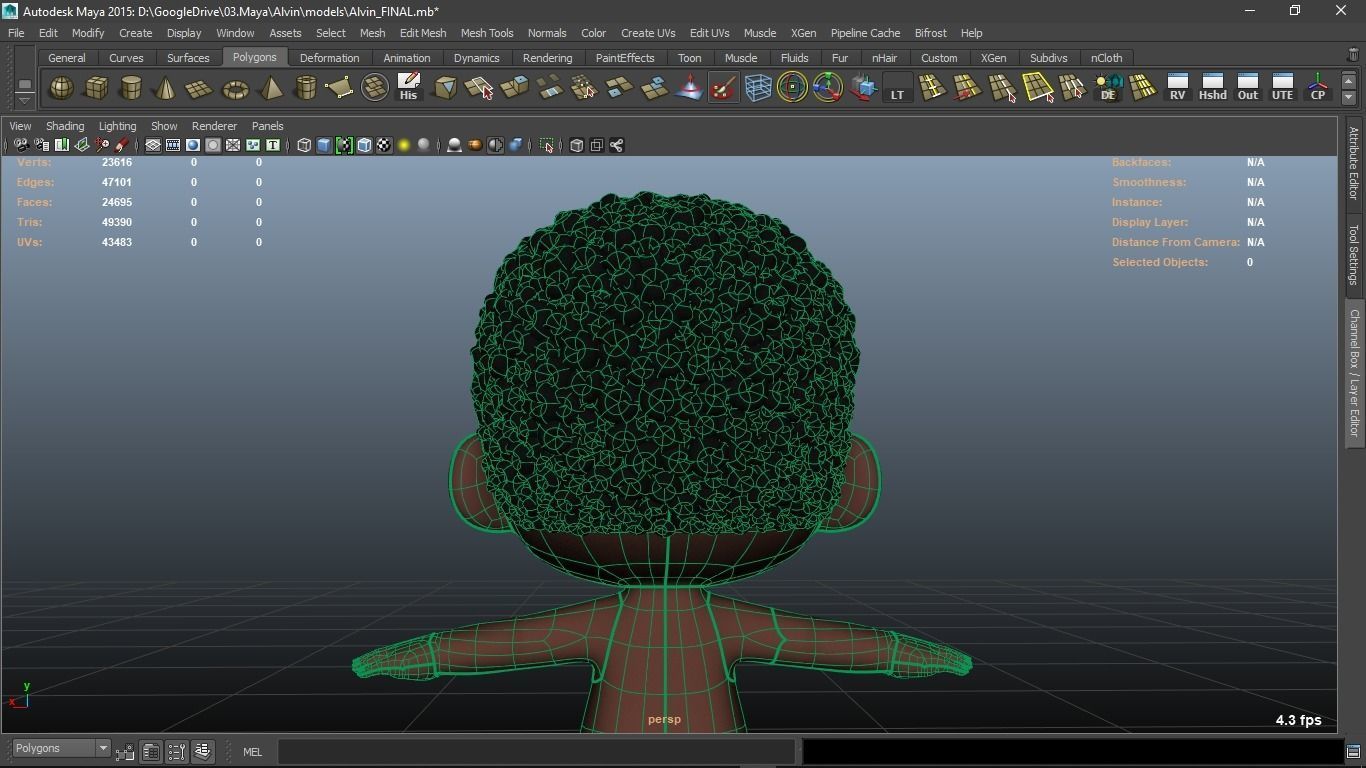Open the panel Lighting menu
Screen dimensions: 1366x768
click(117, 126)
